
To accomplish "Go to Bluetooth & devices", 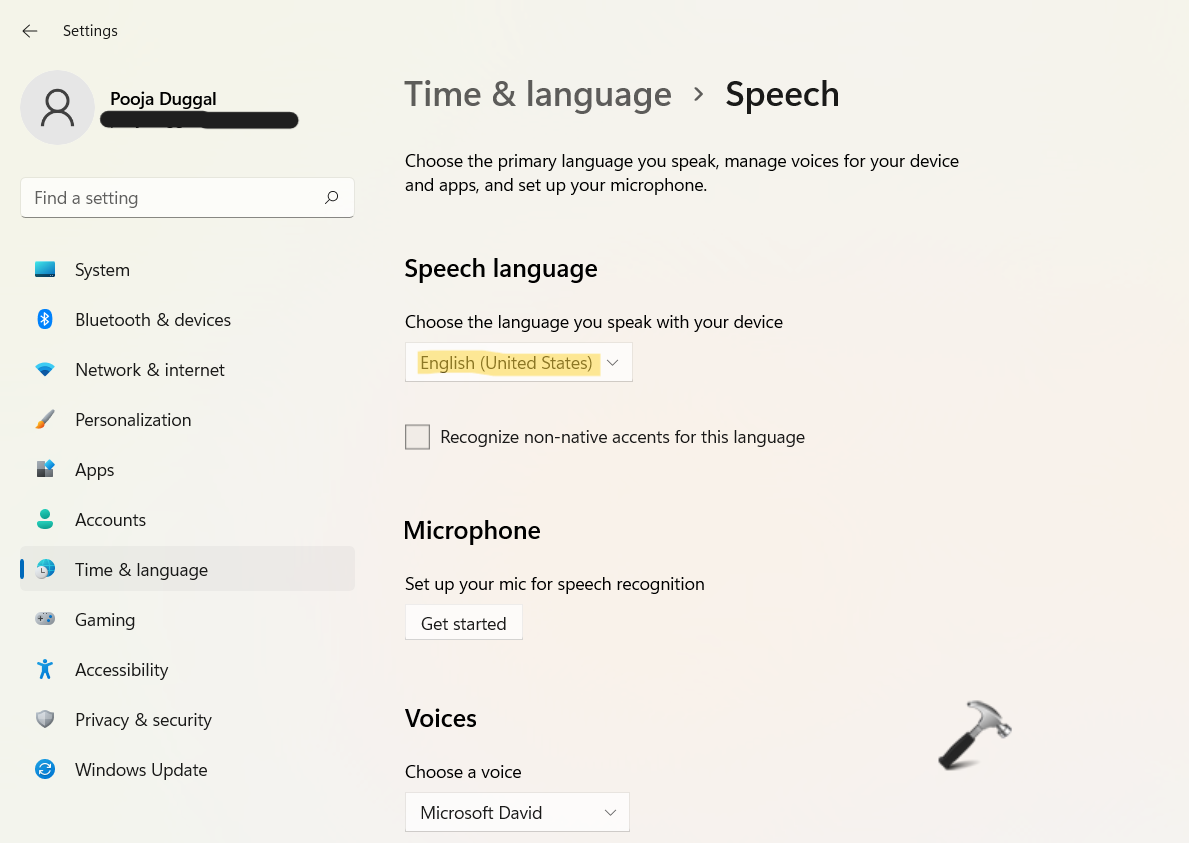I will click(x=187, y=320).
